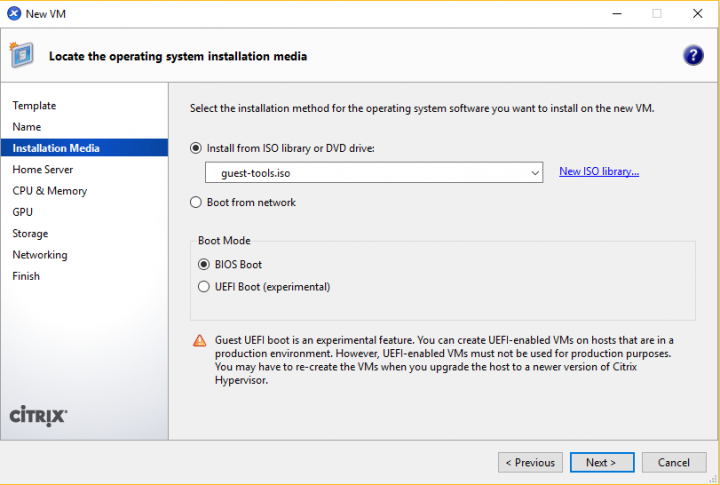The height and width of the screenshot is (485, 720).
Task: Go to the Name step
Action: [x=27, y=127]
